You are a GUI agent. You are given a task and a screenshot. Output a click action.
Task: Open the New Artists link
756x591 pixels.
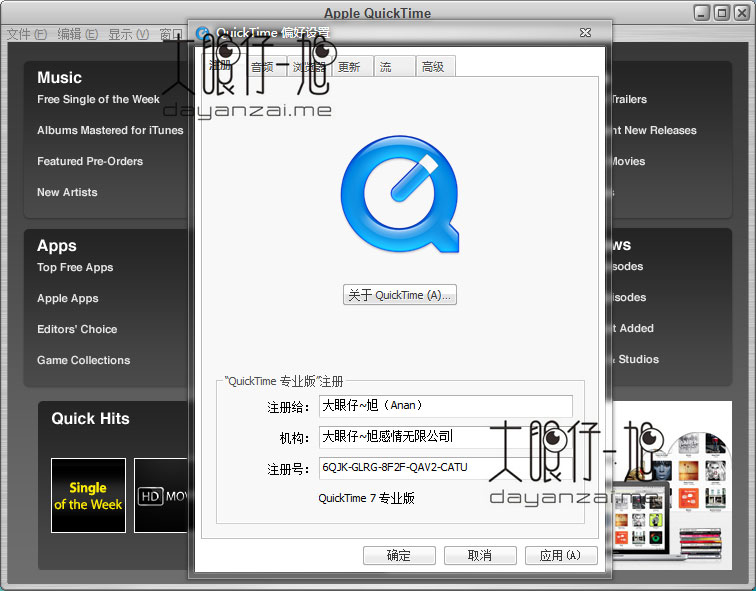(x=68, y=192)
